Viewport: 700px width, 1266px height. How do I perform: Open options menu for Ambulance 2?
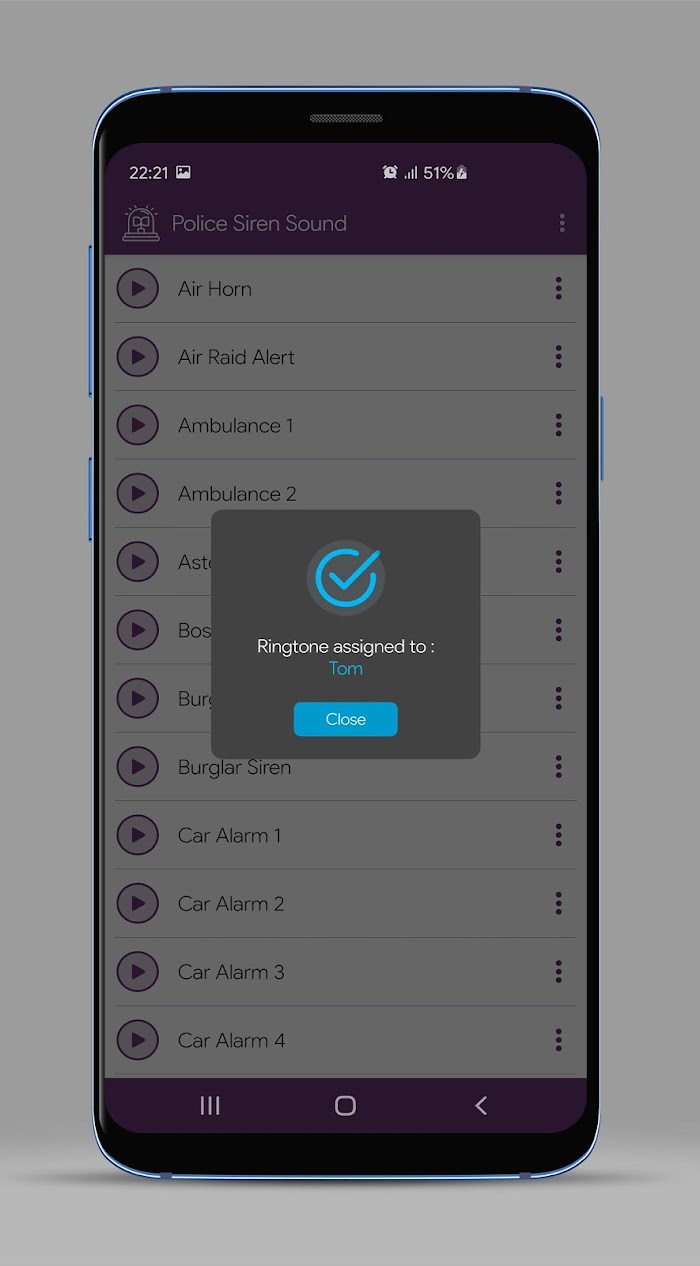pos(558,493)
